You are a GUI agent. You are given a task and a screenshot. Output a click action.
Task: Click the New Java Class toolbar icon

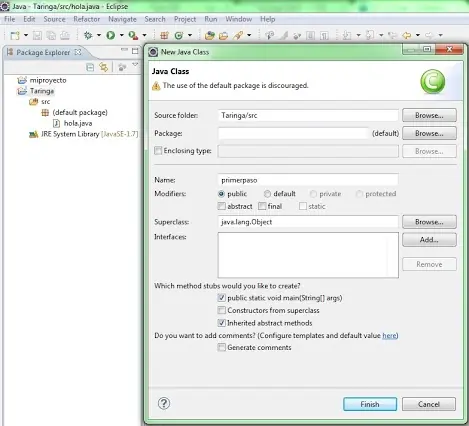179,35
